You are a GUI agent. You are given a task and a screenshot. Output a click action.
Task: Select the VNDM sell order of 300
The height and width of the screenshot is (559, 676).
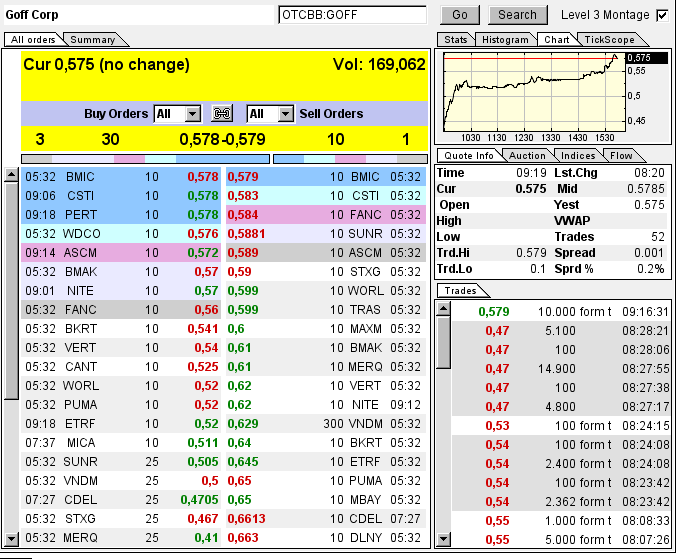pos(326,424)
